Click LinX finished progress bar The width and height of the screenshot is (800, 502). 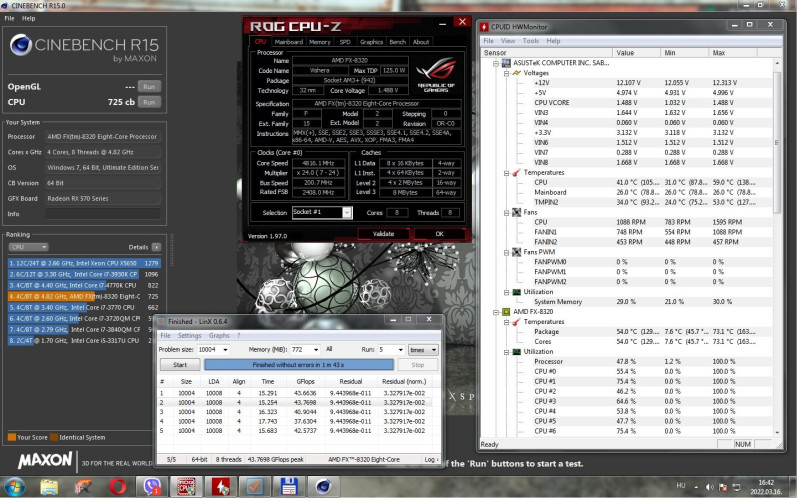(x=298, y=365)
